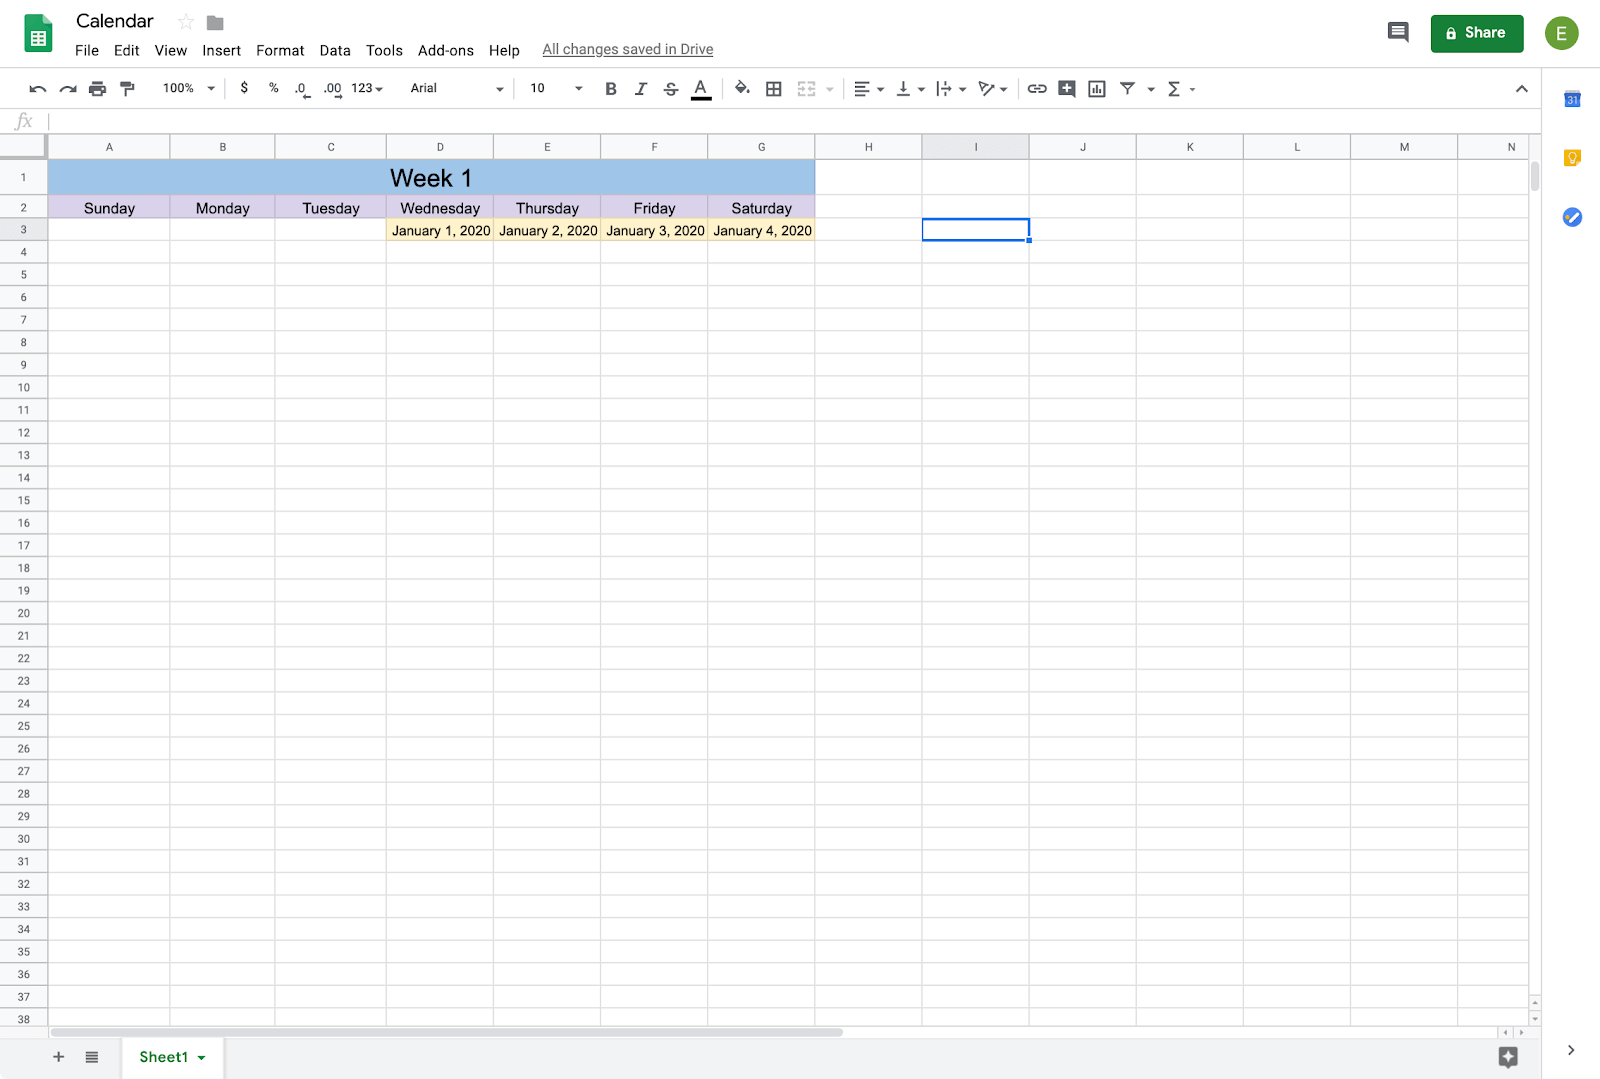Image resolution: width=1600 pixels, height=1079 pixels.
Task: Open the File menu
Action: (87, 50)
